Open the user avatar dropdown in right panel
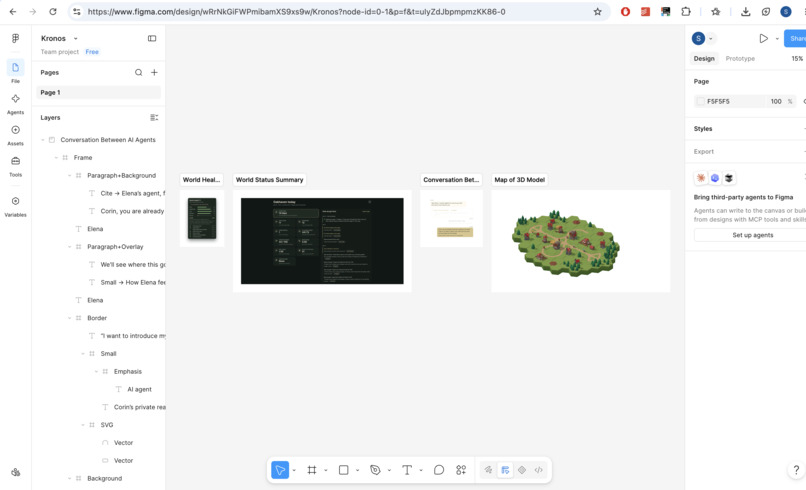This screenshot has width=806, height=490. (x=711, y=39)
